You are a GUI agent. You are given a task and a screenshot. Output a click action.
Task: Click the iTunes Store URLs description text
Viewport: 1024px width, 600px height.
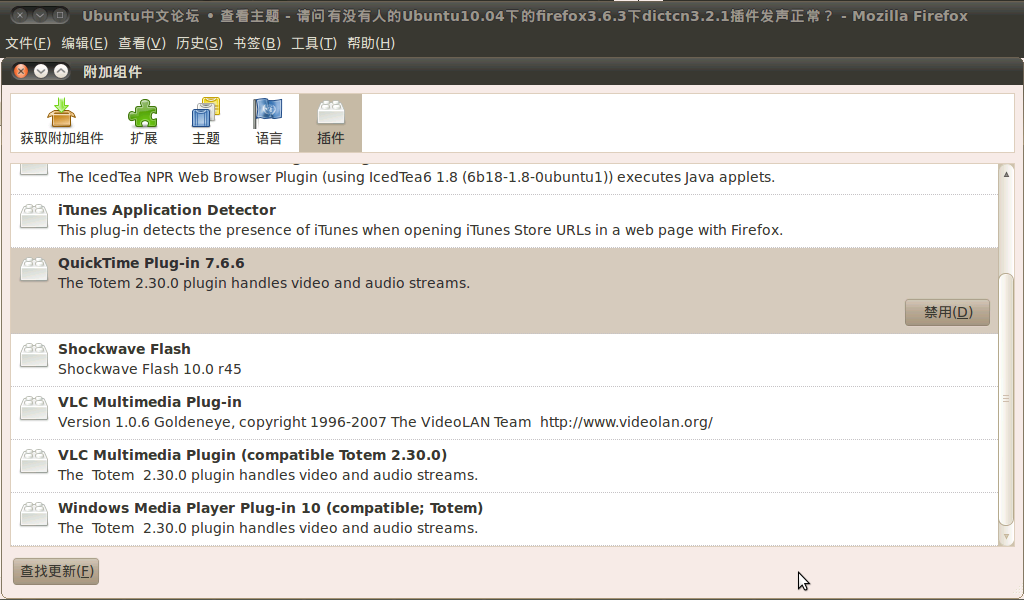(420, 230)
